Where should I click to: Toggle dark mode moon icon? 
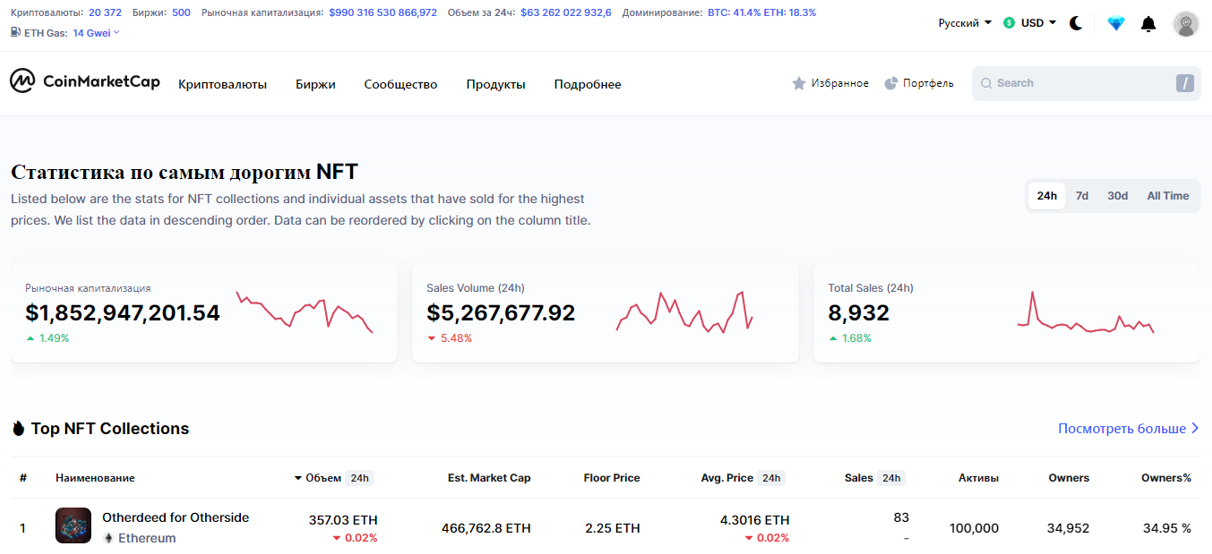pos(1076,23)
